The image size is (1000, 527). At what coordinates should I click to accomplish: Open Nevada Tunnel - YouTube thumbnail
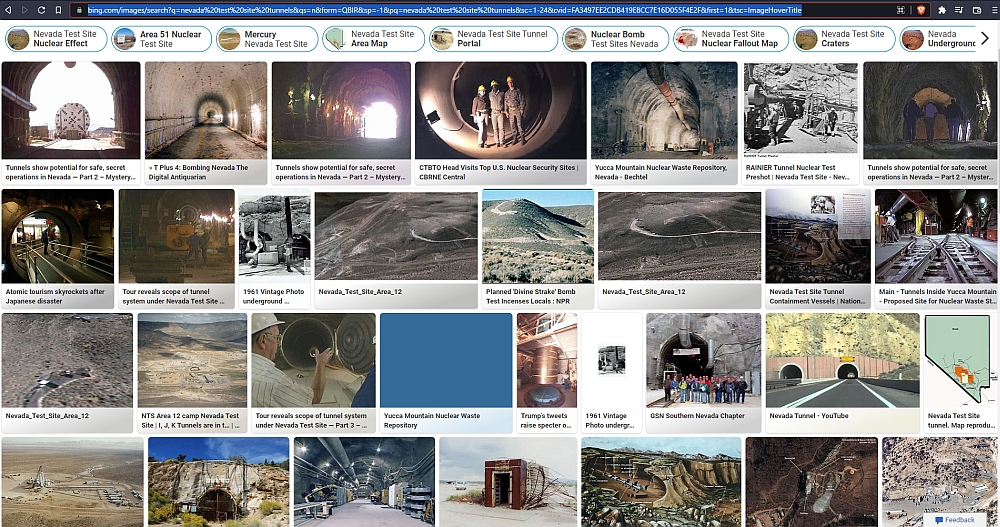[842, 360]
